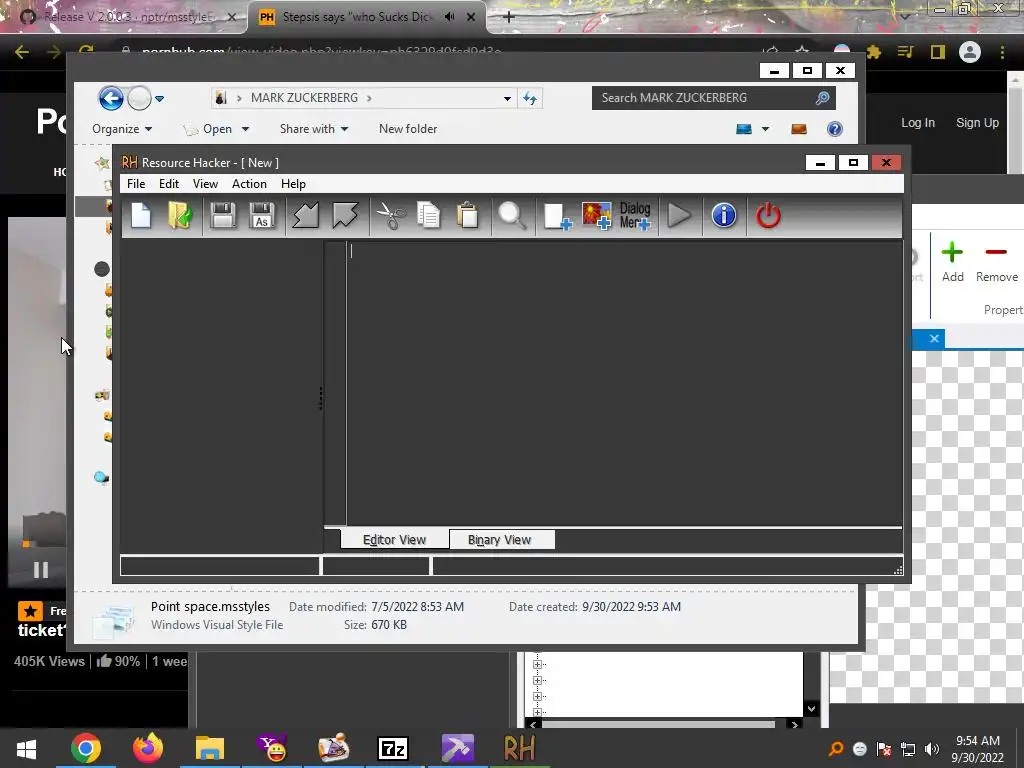Click the Save As toolbar icon
Screen dimensions: 1024x768
pos(262,216)
